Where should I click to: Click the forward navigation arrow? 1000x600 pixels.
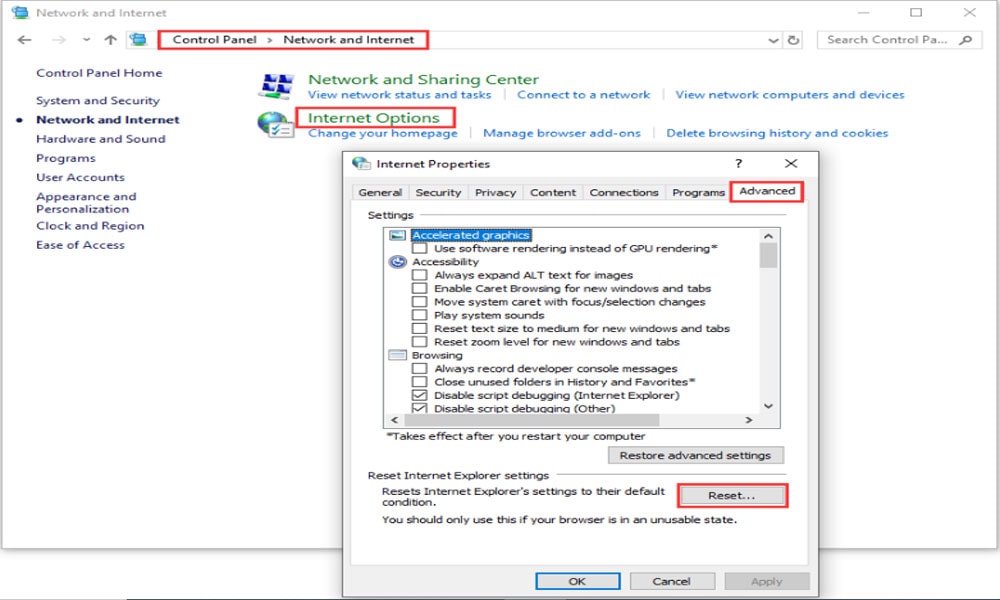tap(59, 40)
